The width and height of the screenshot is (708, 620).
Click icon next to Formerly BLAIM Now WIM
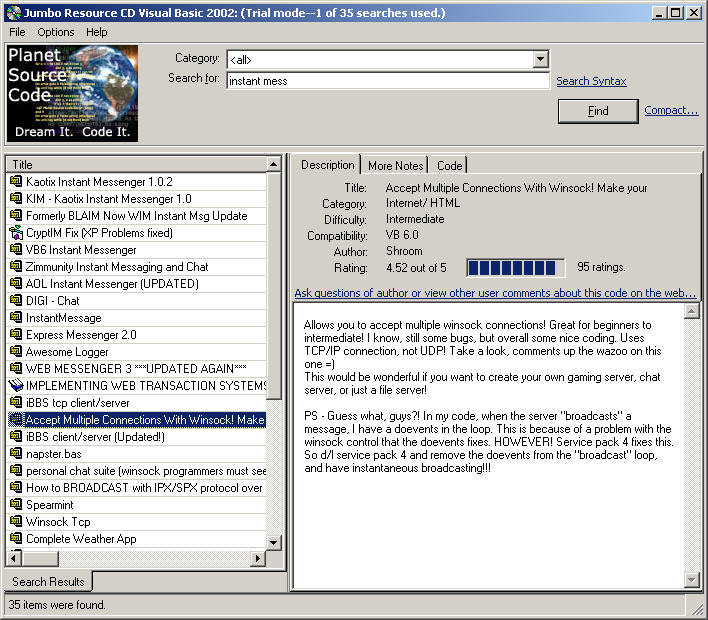pos(16,215)
